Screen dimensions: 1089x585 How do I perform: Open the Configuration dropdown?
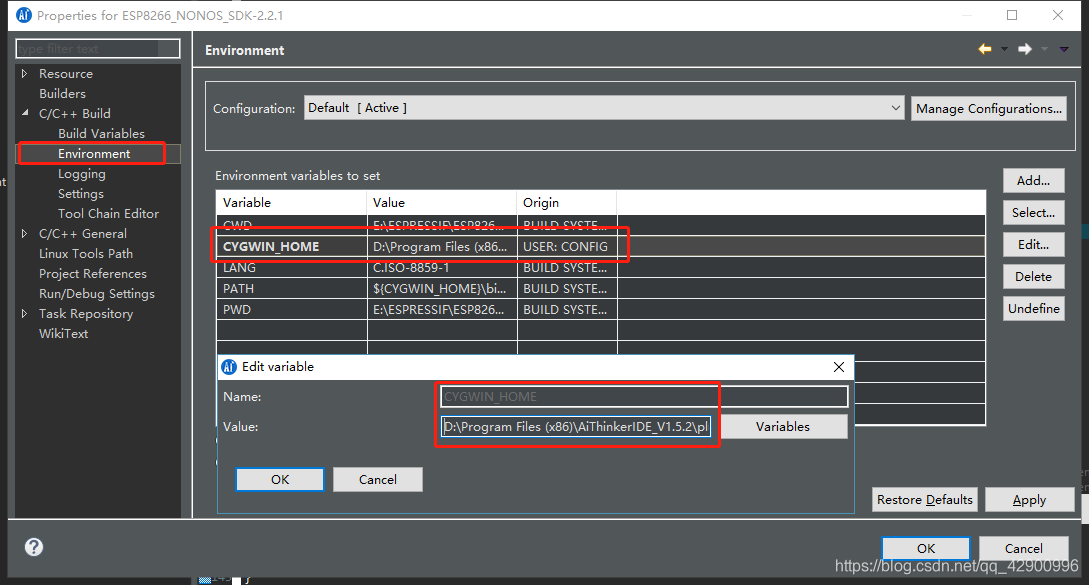pos(604,108)
